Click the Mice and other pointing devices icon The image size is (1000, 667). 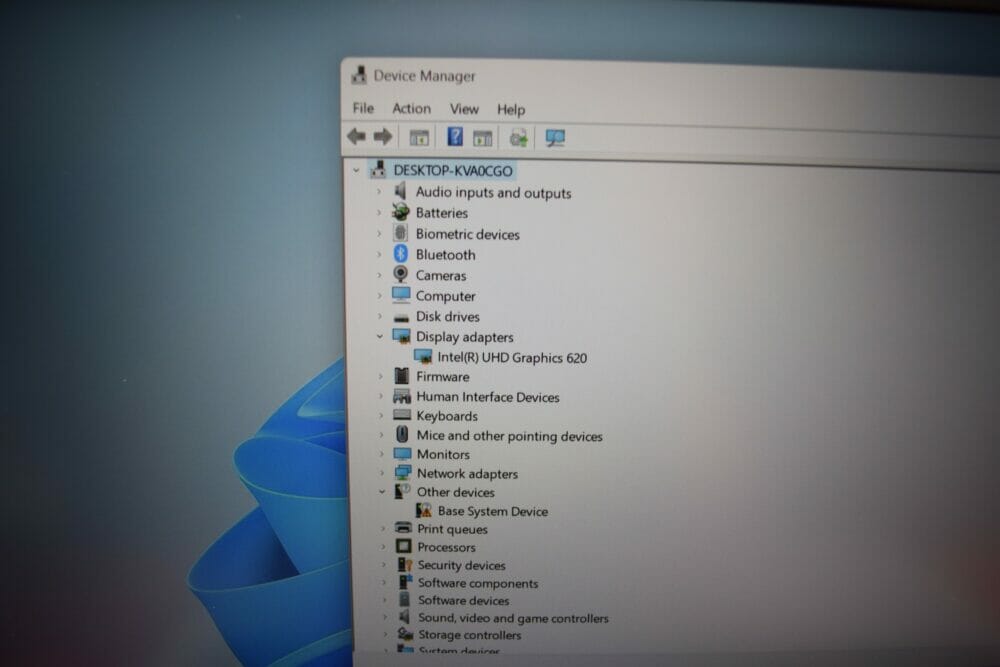click(402, 434)
